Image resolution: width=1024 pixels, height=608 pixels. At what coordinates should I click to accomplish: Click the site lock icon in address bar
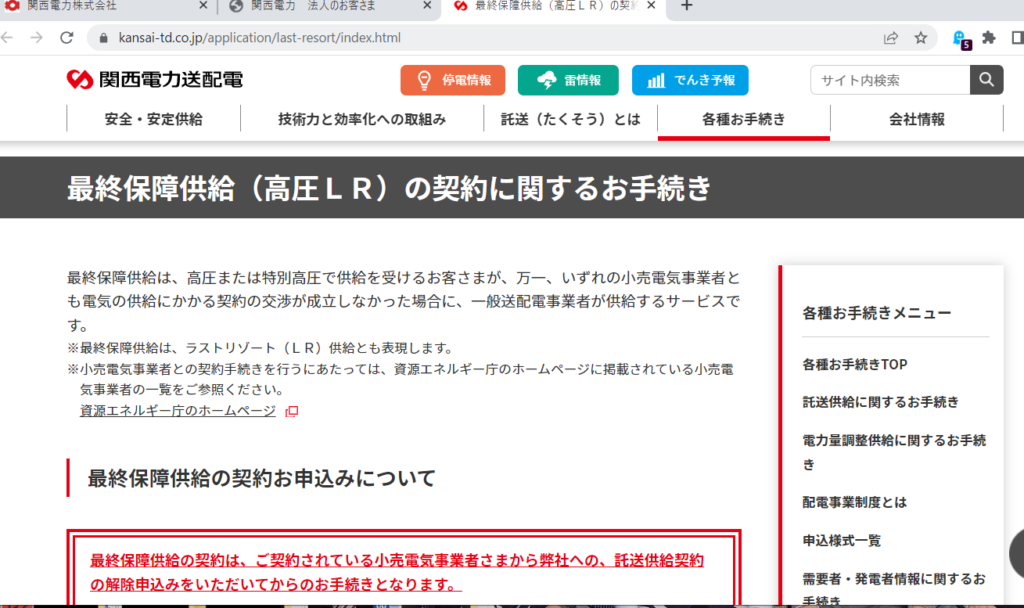(101, 38)
